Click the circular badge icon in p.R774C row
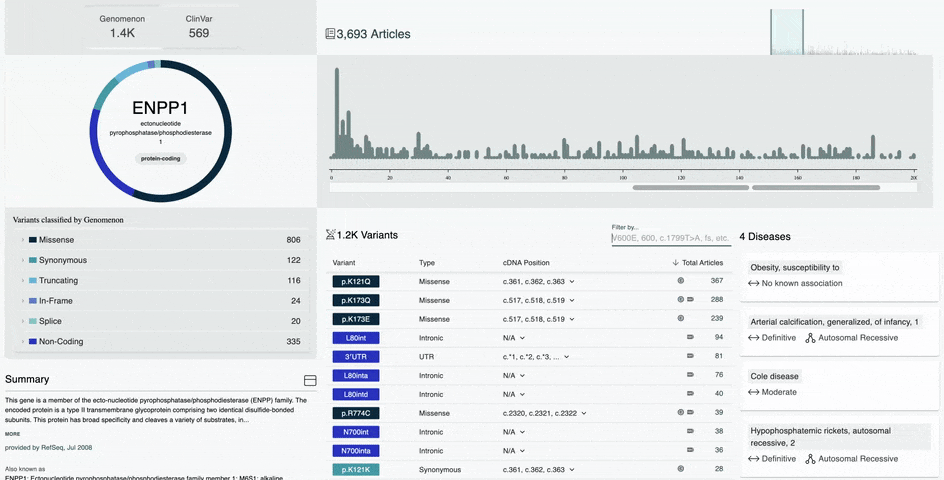944x480 pixels. click(681, 413)
